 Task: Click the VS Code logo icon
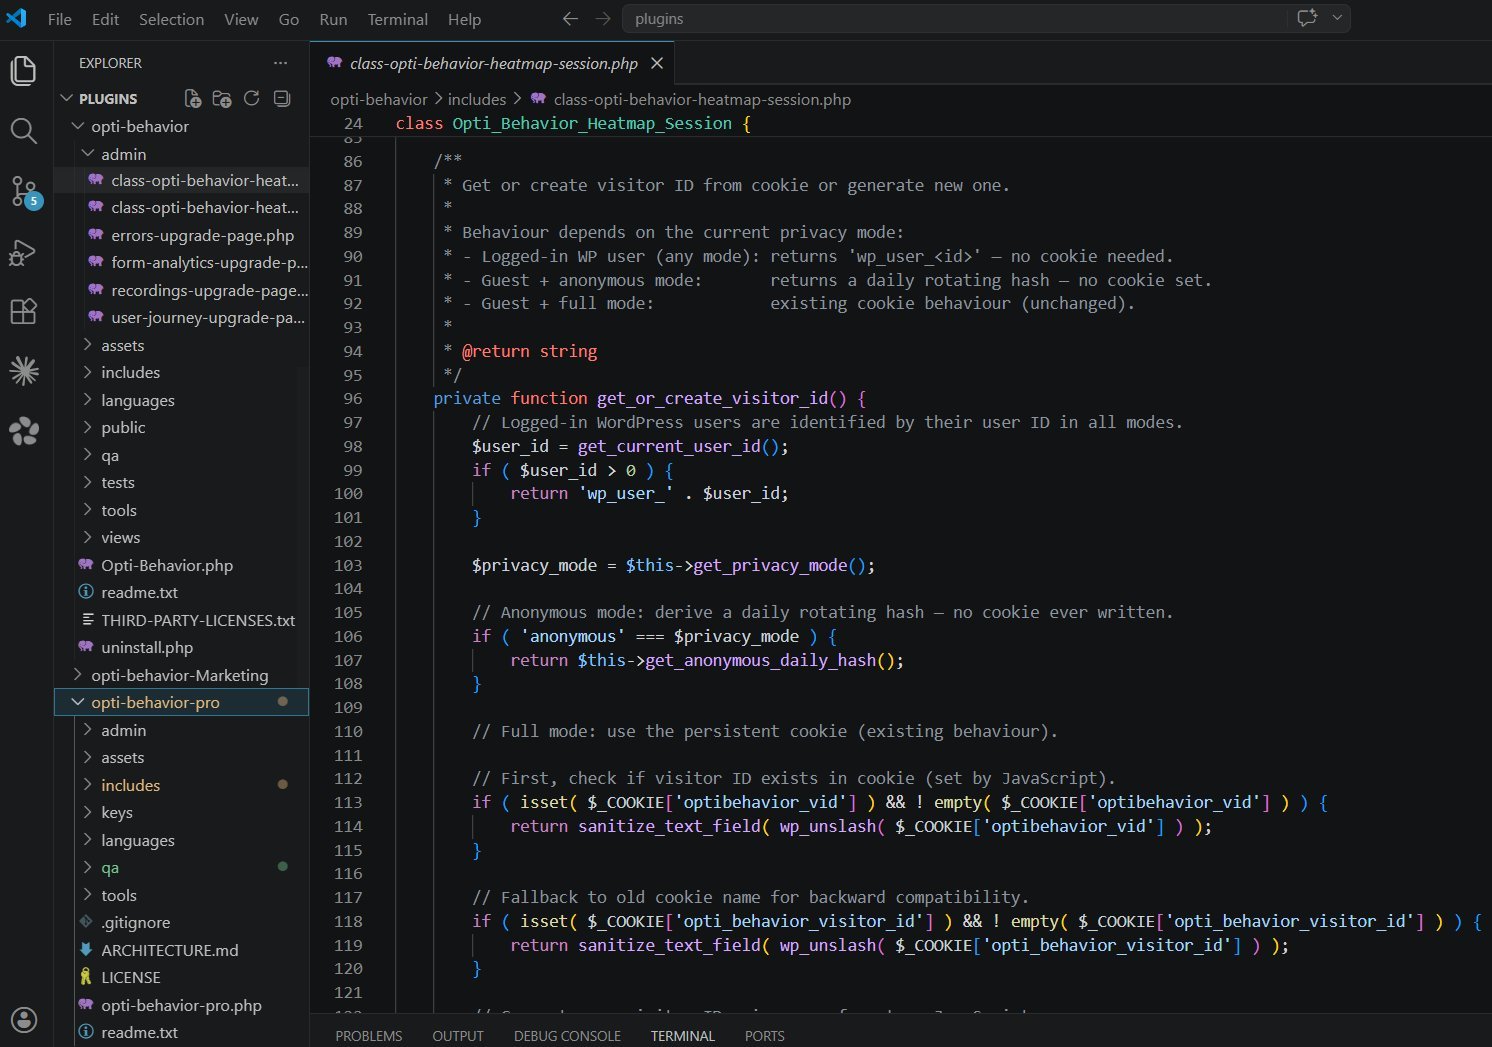(x=17, y=18)
